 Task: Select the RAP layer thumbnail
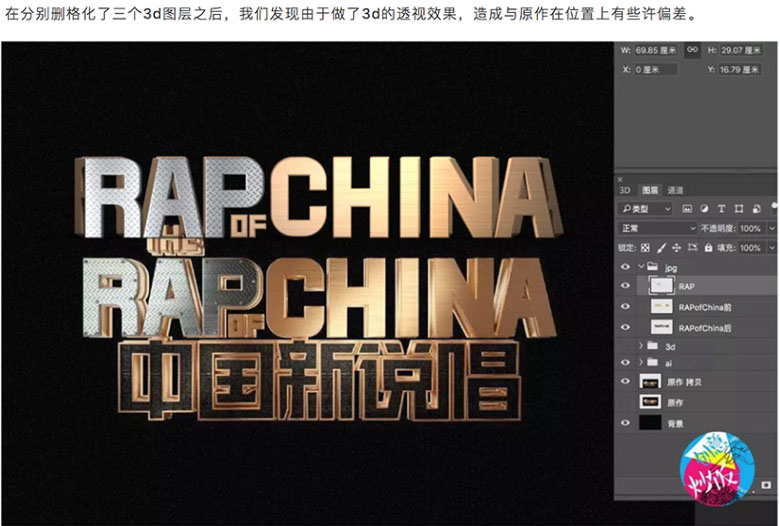[662, 286]
